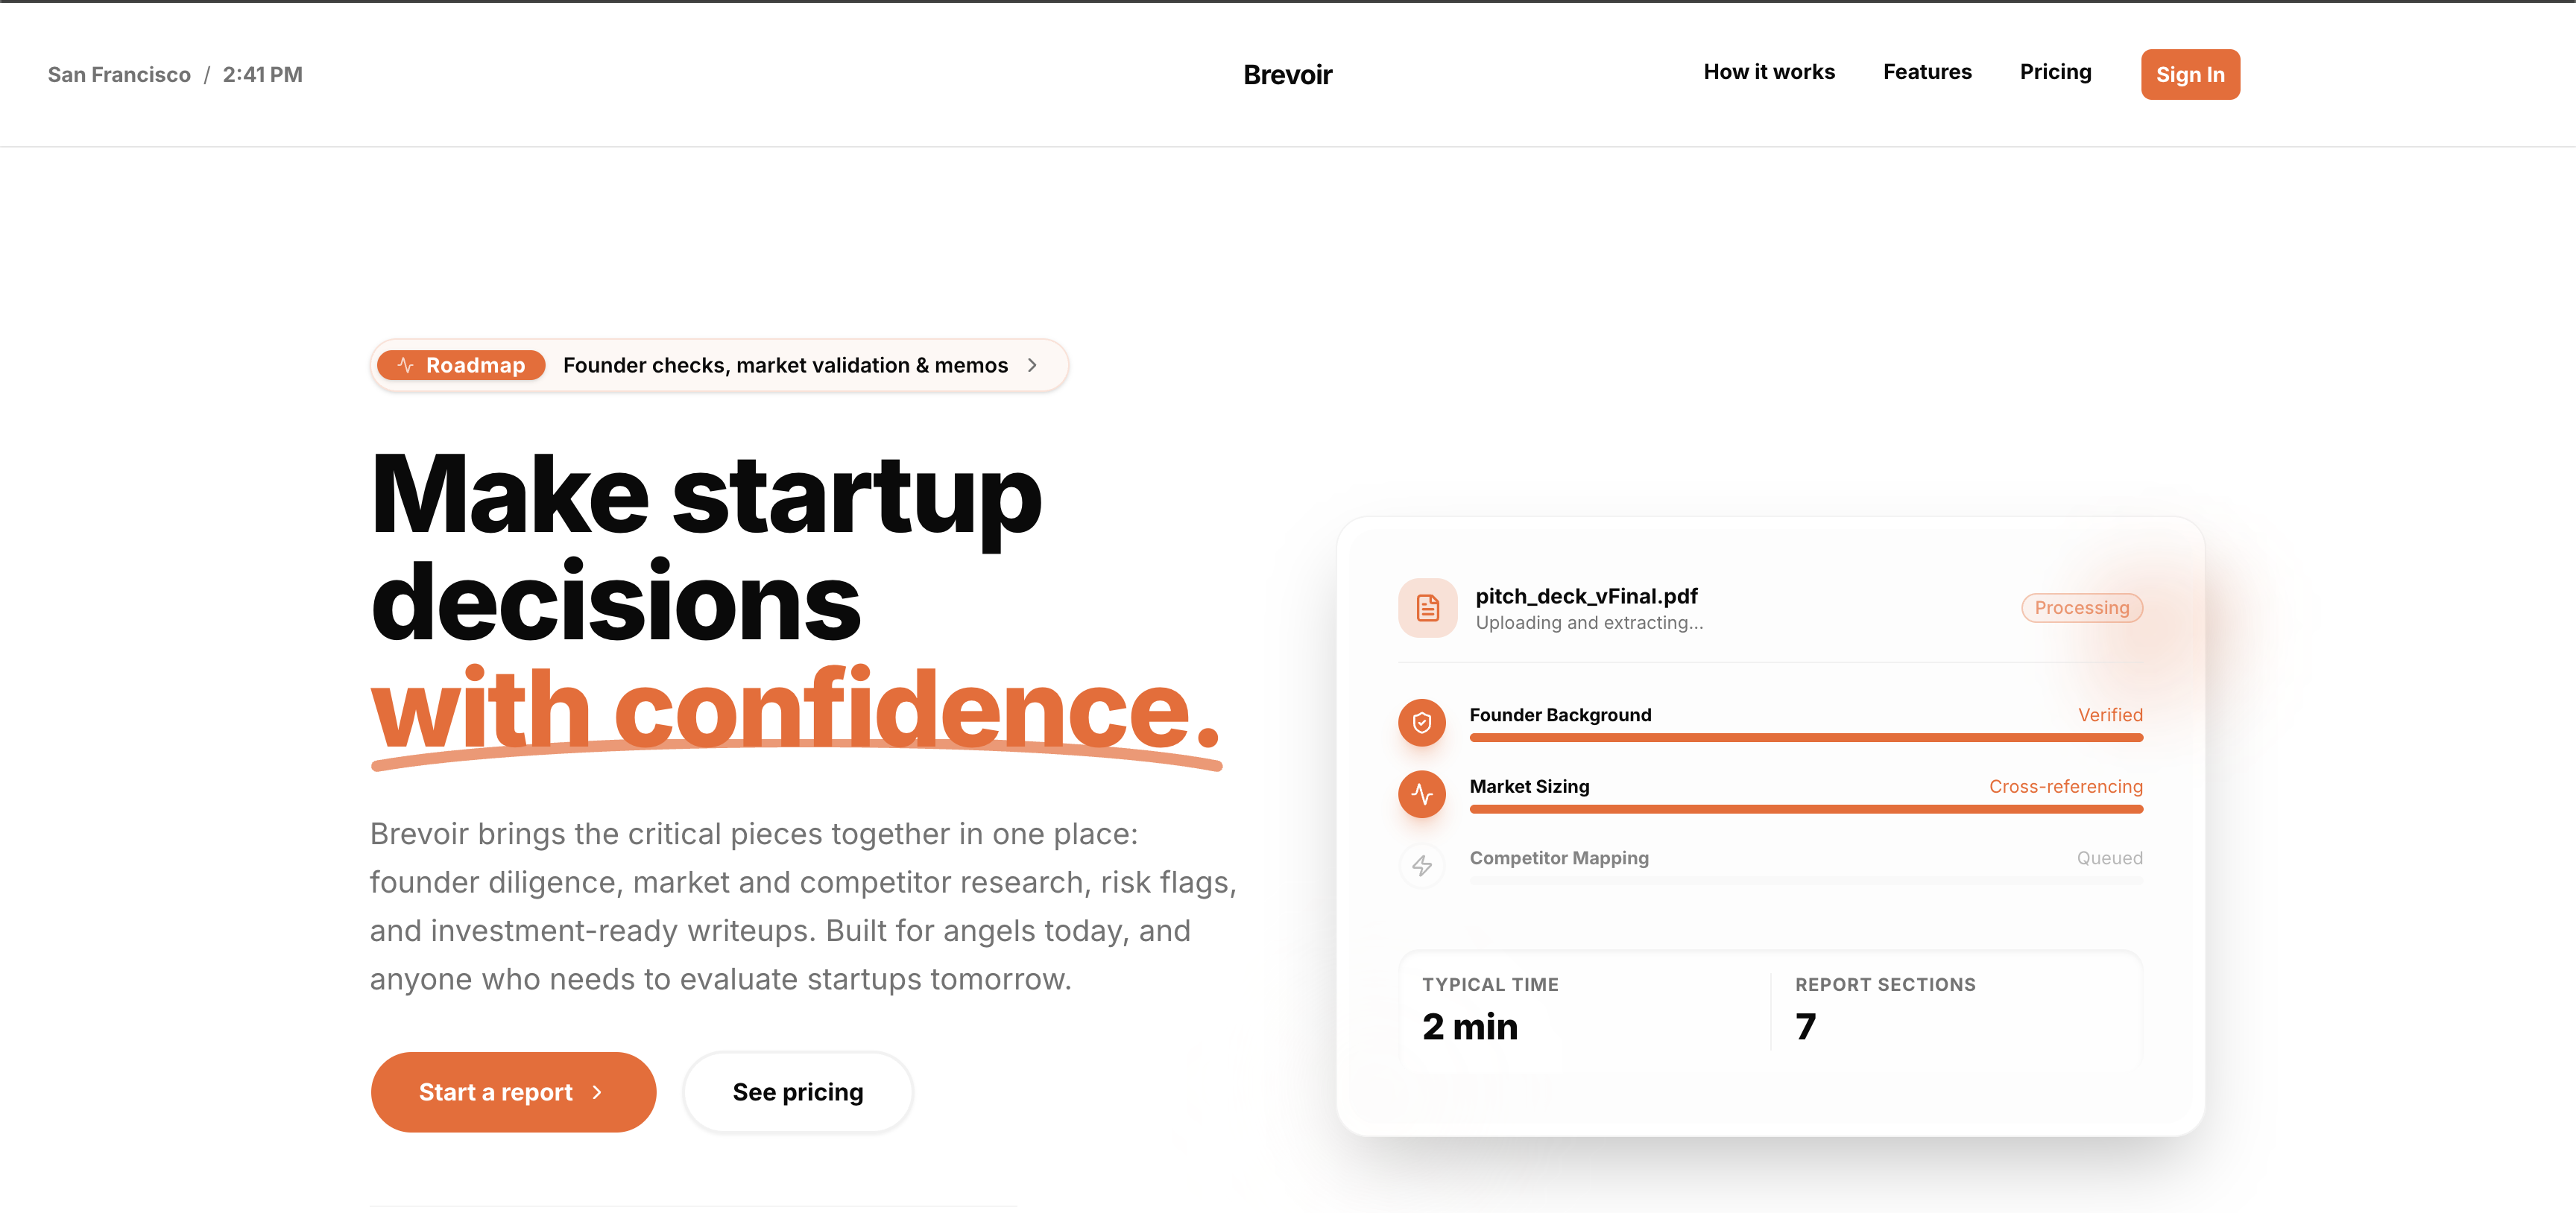Open the Pricing page link
The height and width of the screenshot is (1213, 2576).
click(x=2055, y=72)
